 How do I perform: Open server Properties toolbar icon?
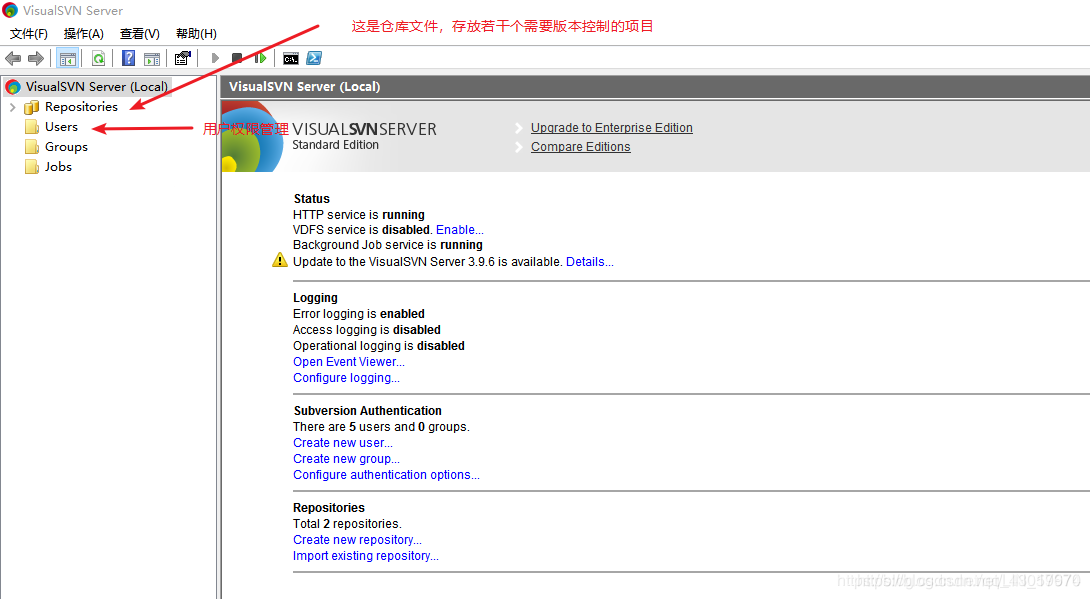183,58
